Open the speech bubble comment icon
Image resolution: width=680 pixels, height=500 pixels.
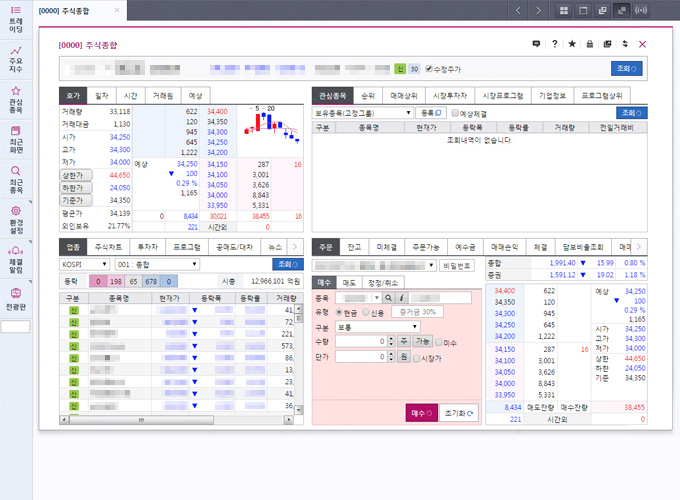tap(536, 44)
